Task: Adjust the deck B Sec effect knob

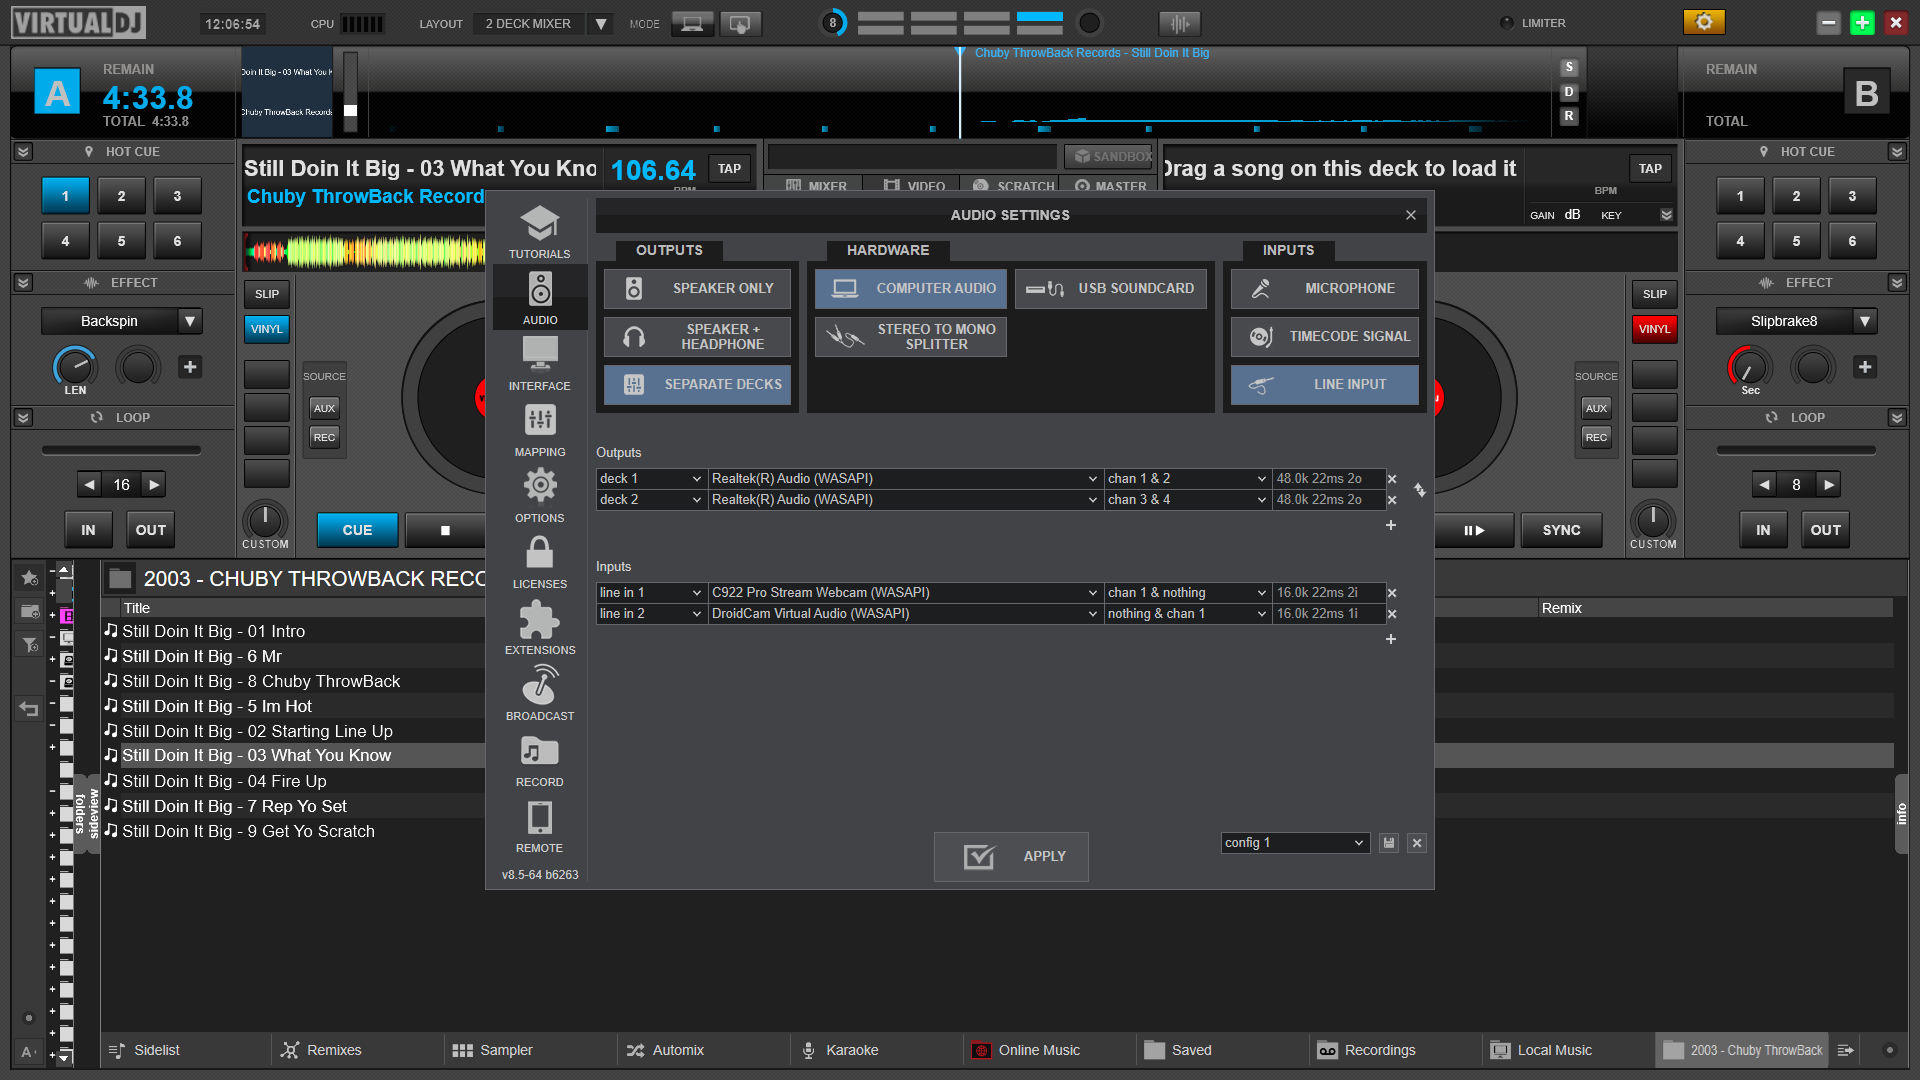Action: tap(1750, 367)
